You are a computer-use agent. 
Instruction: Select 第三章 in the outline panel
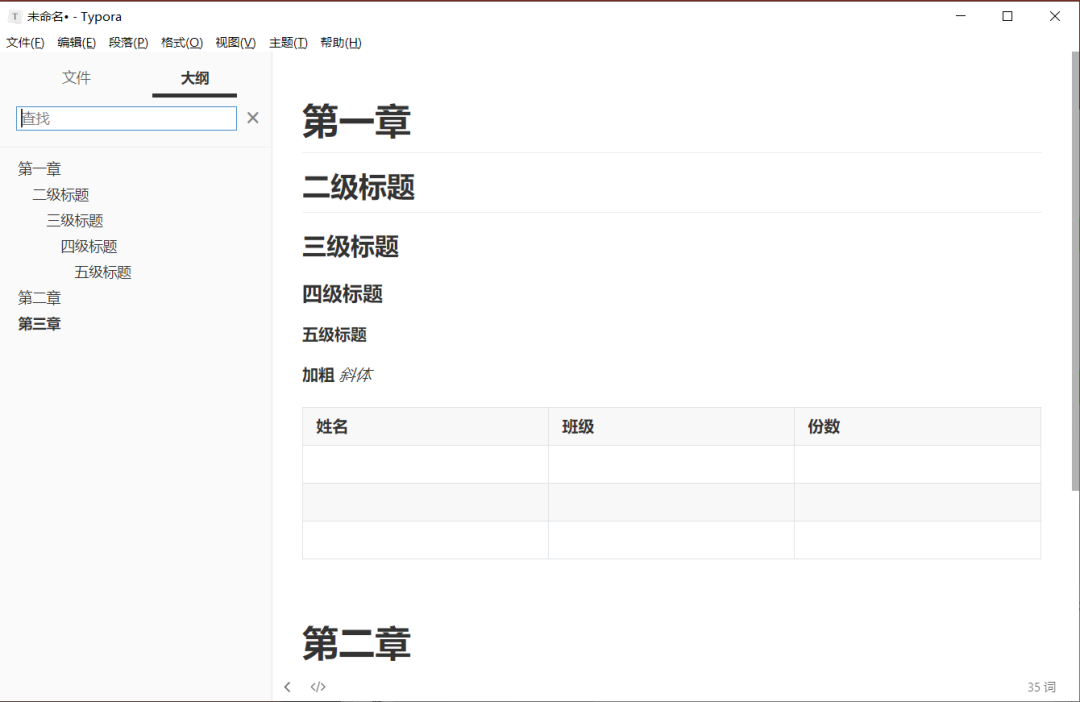[x=38, y=323]
